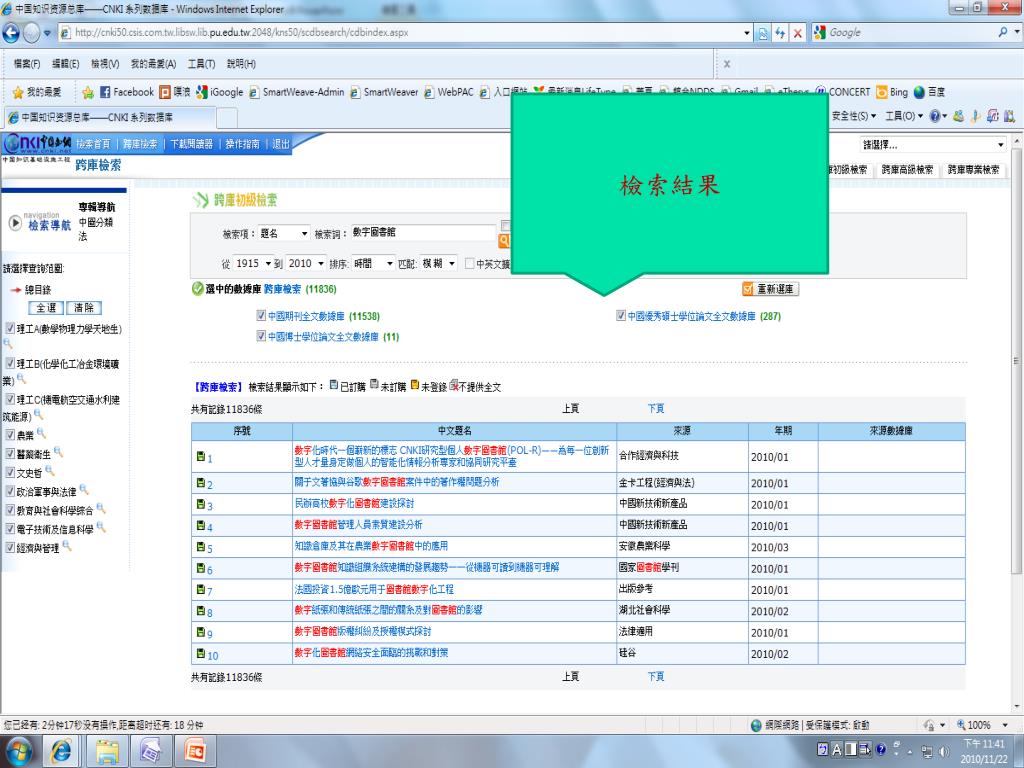Click the magnifier icon beside 電子技術及信息科學

pos(101,527)
